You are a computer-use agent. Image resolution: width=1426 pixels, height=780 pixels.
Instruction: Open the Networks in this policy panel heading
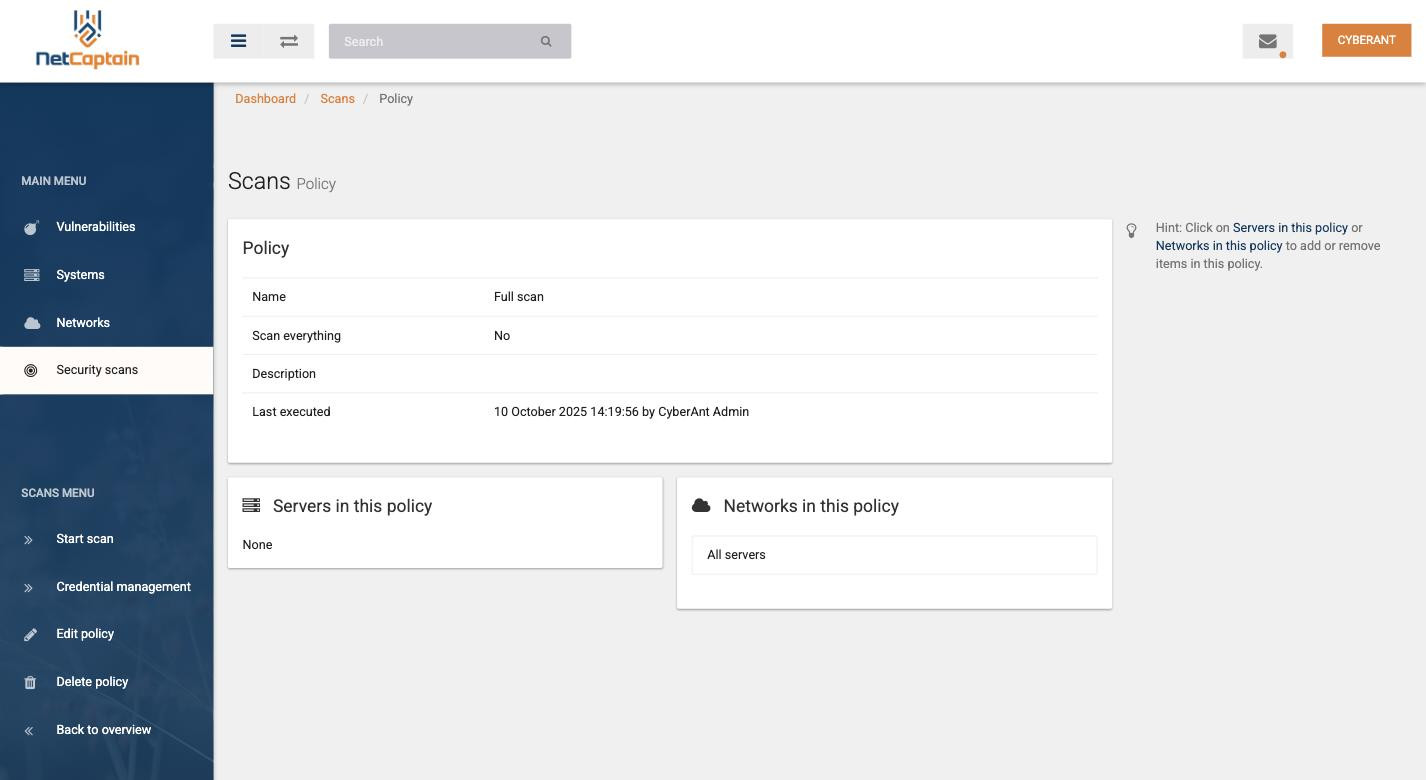pyautogui.click(x=811, y=506)
